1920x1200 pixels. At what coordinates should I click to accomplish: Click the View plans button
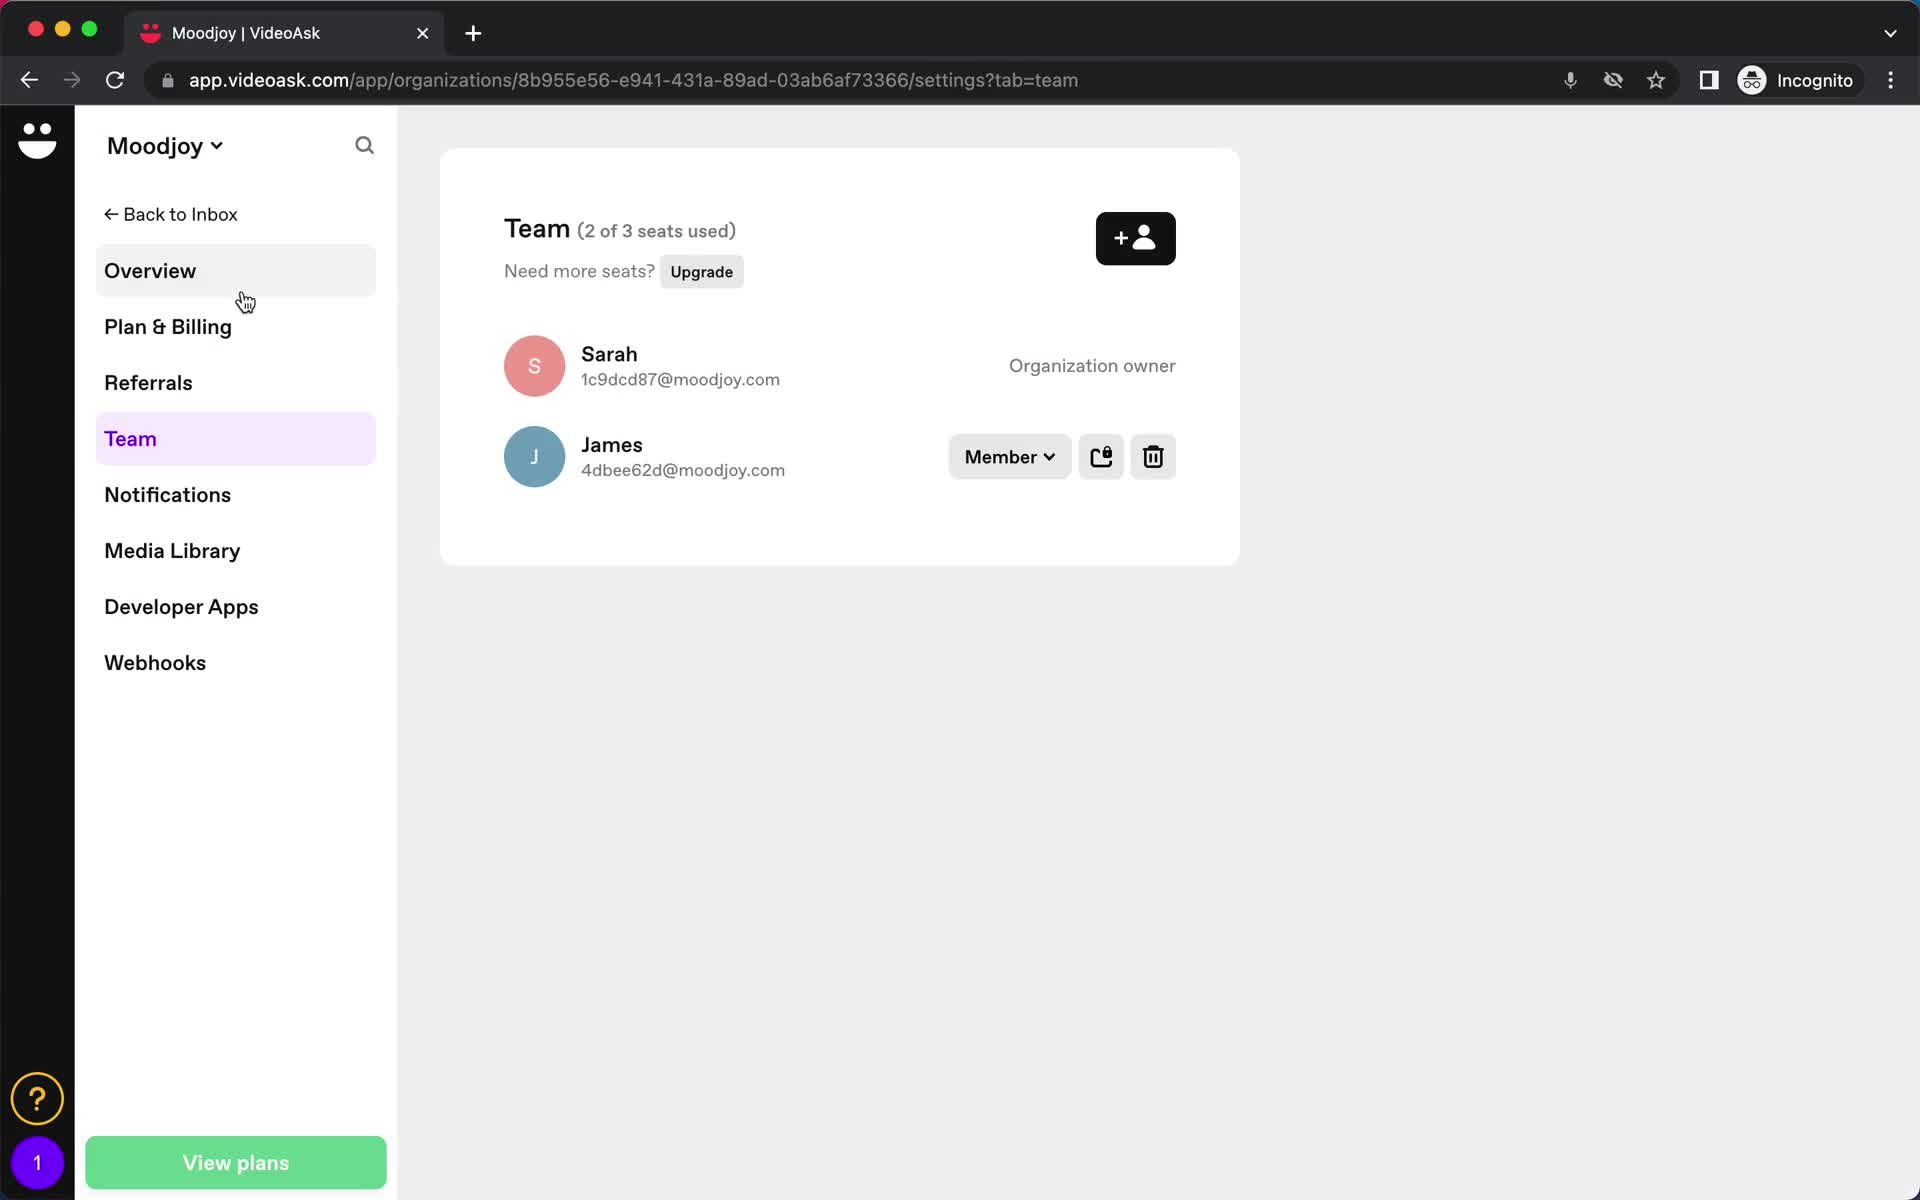pyautogui.click(x=236, y=1163)
